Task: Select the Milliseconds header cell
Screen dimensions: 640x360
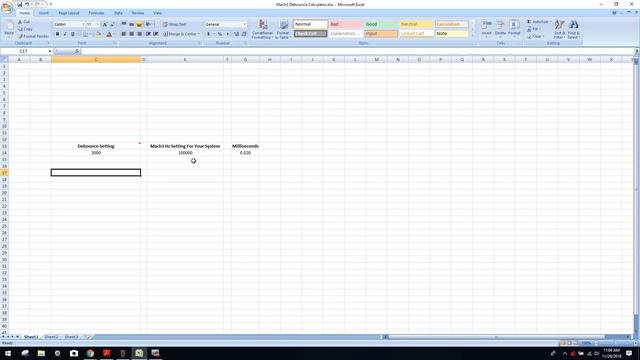Action: [x=245, y=146]
